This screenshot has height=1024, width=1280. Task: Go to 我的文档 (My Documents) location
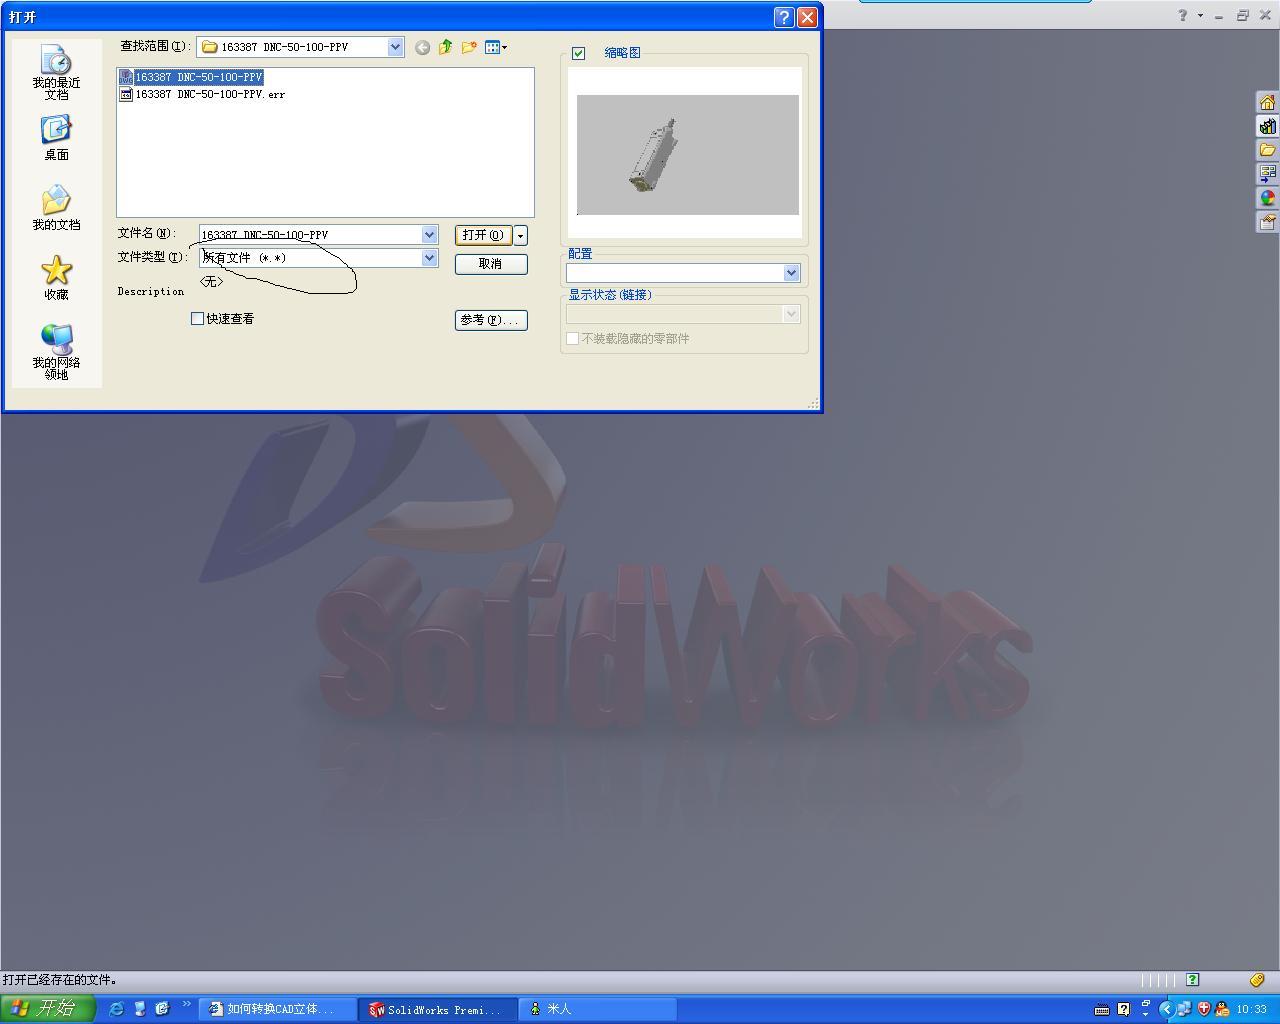point(56,208)
